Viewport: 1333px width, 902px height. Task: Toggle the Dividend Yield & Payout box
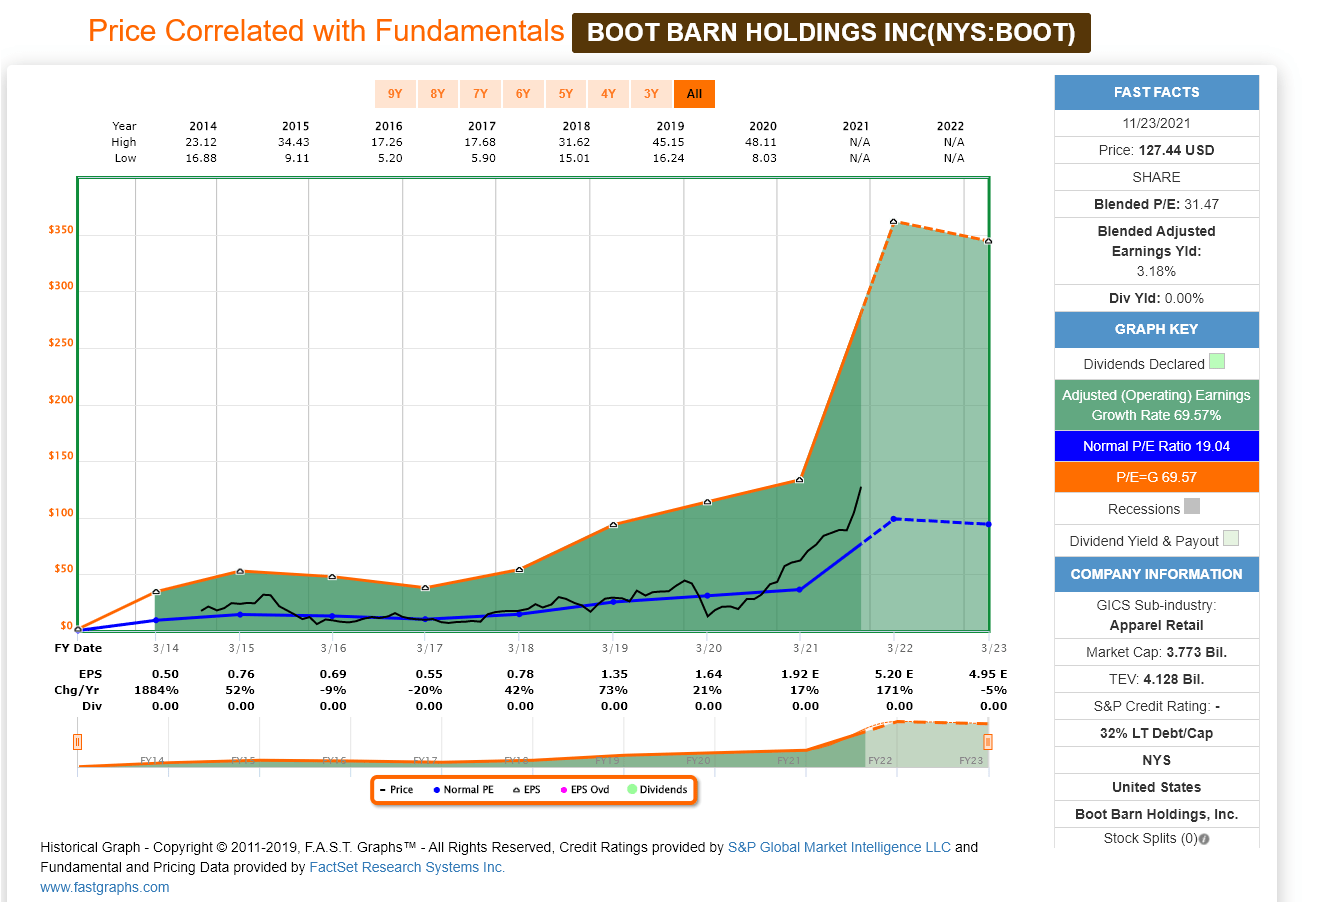(x=1231, y=538)
